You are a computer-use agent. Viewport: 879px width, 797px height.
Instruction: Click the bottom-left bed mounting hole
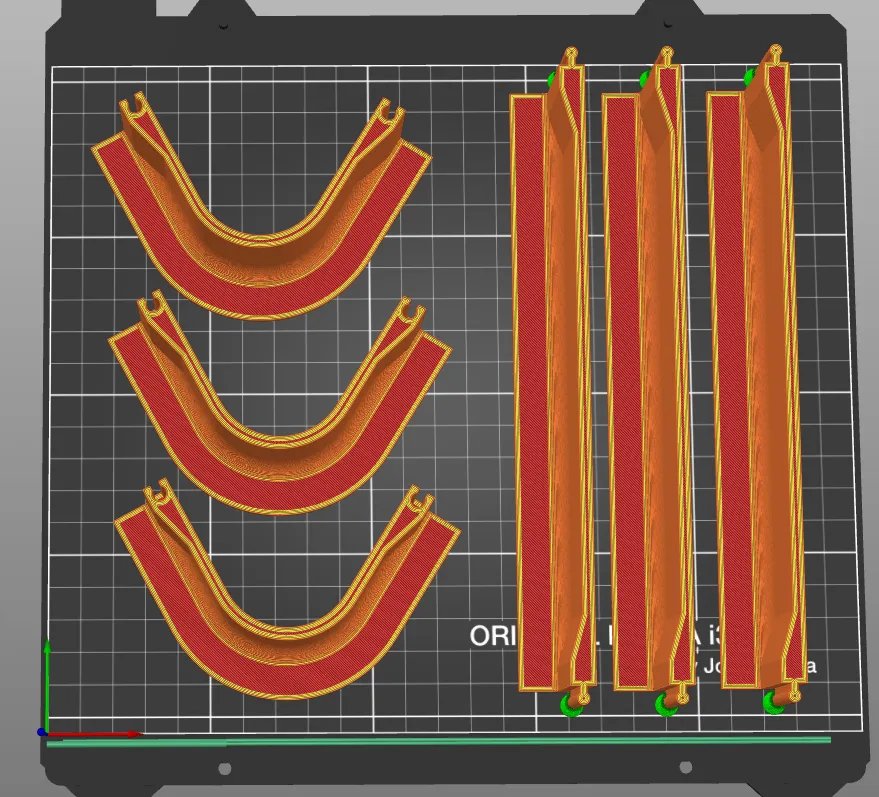click(224, 768)
